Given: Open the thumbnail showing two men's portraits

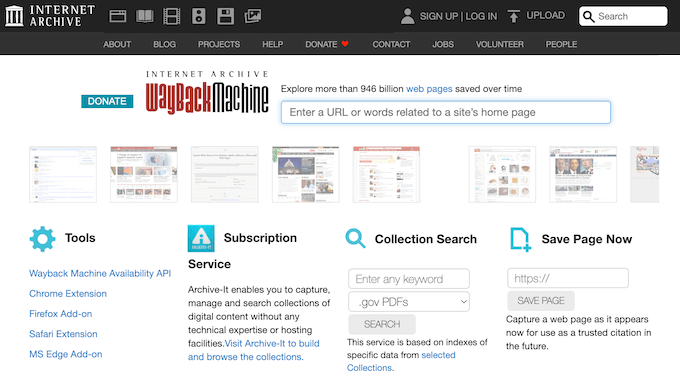Looking at the screenshot, I should 583,174.
